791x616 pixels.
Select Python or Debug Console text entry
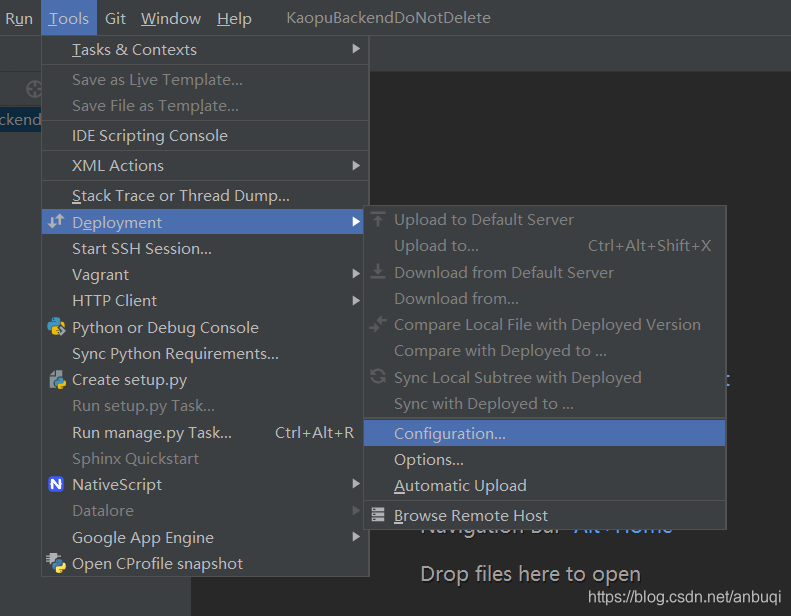165,328
